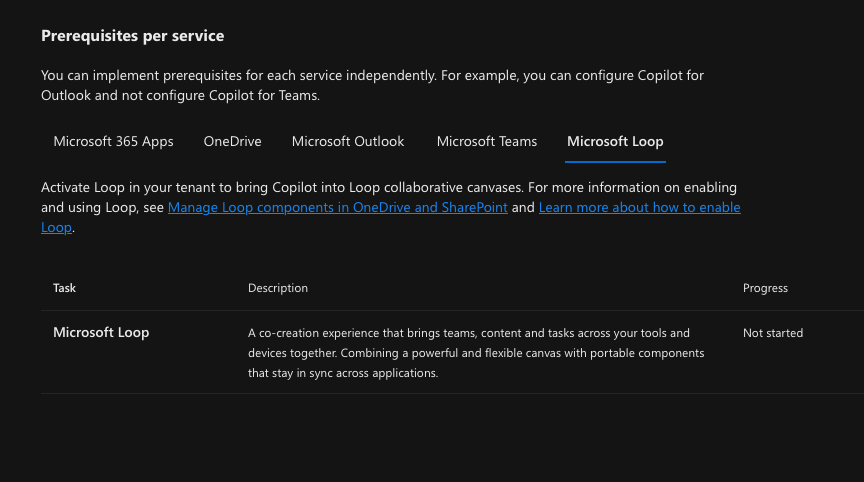The height and width of the screenshot is (482, 864).
Task: Select the Microsoft Outlook tab
Action: point(348,142)
